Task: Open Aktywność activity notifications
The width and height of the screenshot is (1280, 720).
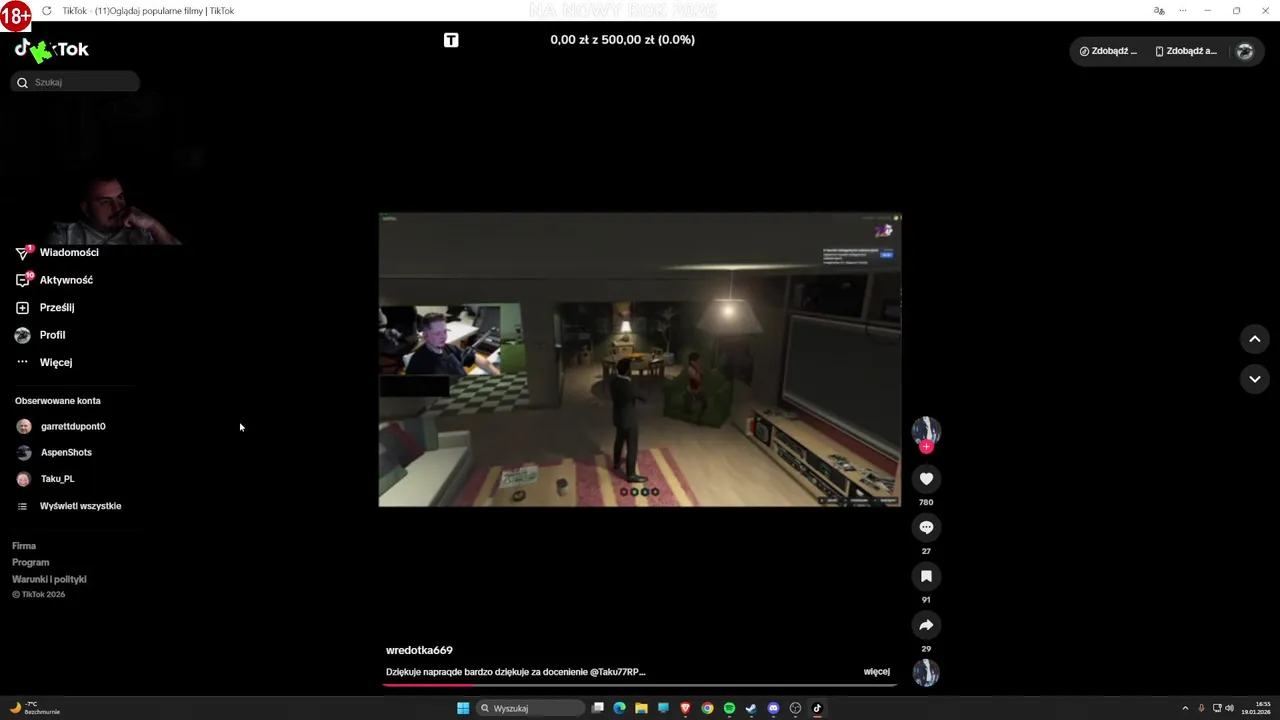Action: click(54, 280)
